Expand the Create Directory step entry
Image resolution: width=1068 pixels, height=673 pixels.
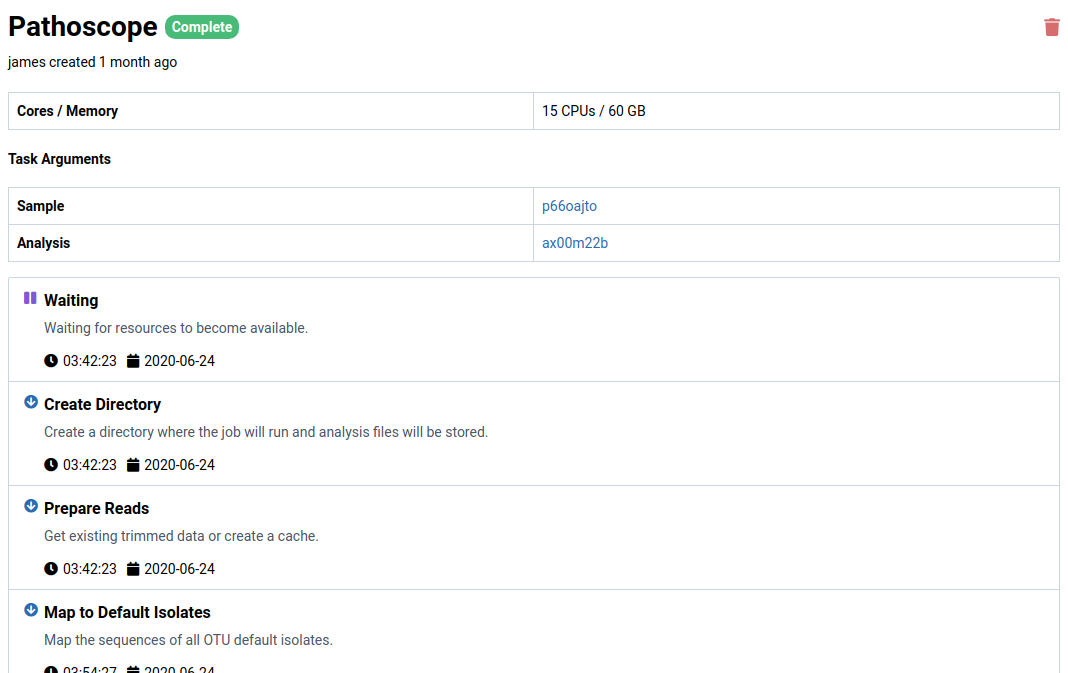pos(534,432)
